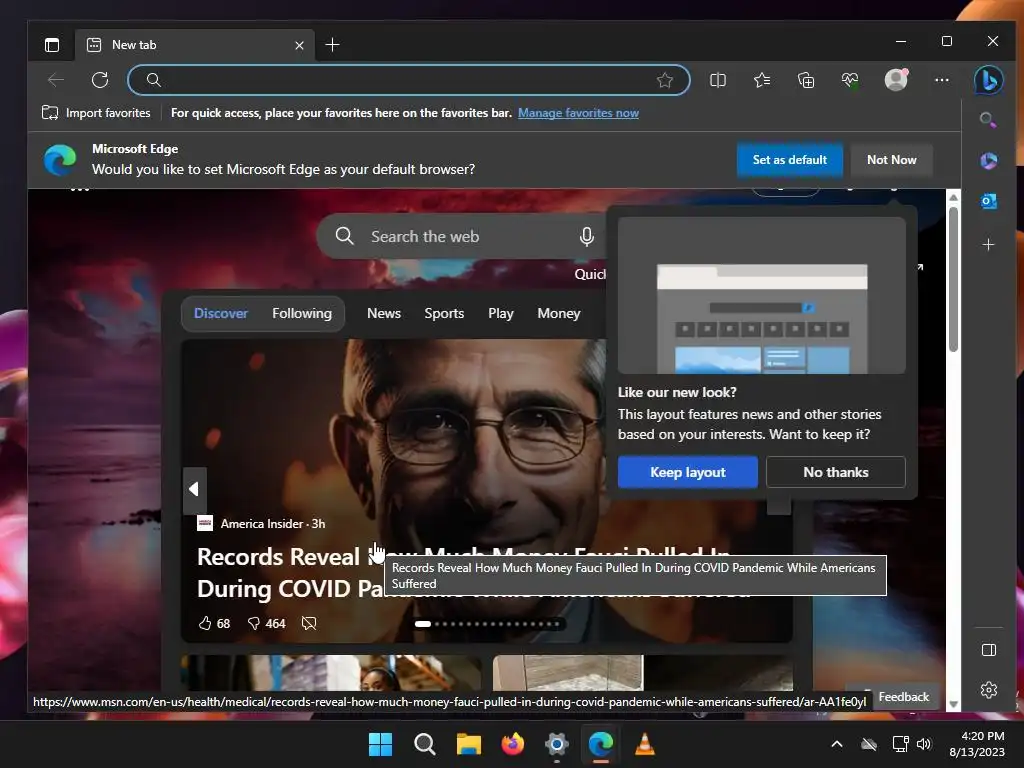Open Outlook sidebar icon
1024x768 pixels.
[988, 202]
